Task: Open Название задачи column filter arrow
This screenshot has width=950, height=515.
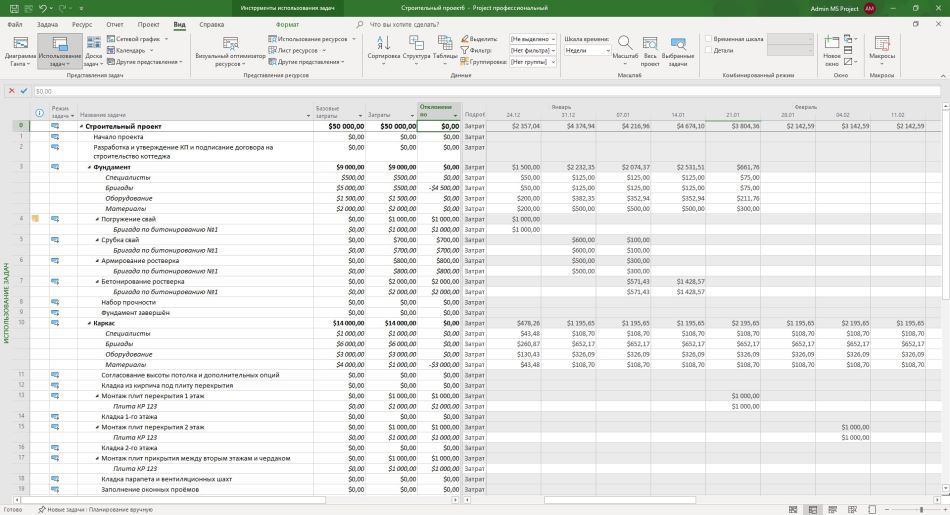Action: tap(308, 115)
